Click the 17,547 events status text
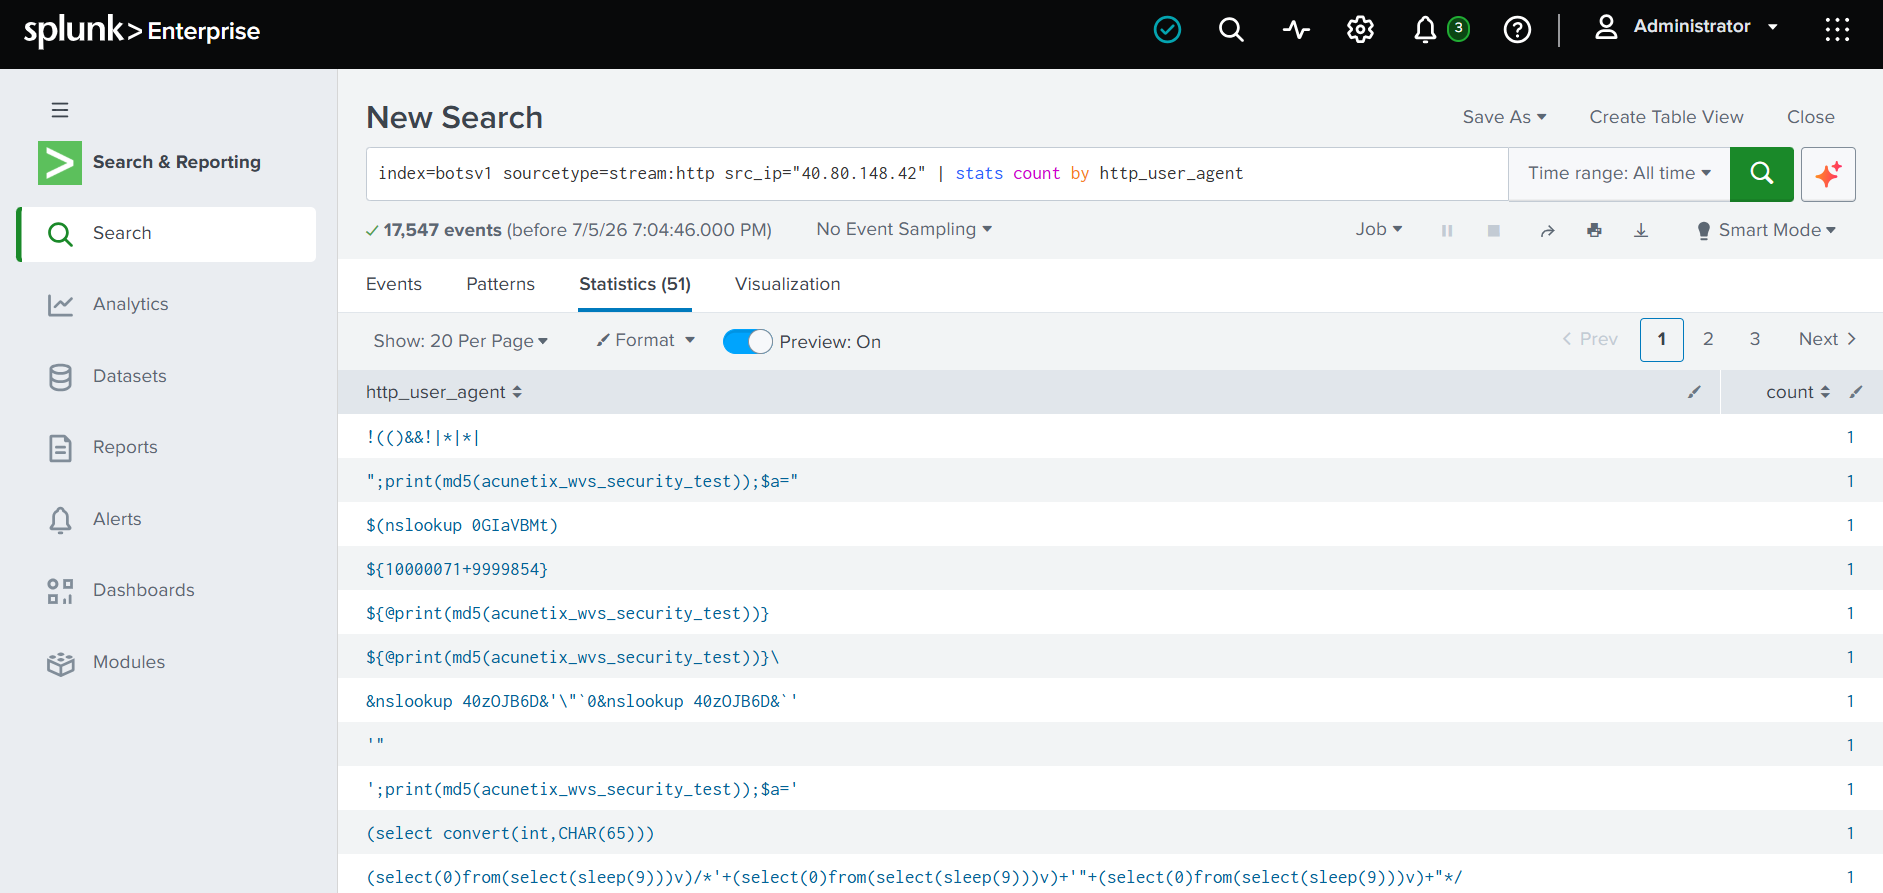1883x893 pixels. click(x=443, y=231)
